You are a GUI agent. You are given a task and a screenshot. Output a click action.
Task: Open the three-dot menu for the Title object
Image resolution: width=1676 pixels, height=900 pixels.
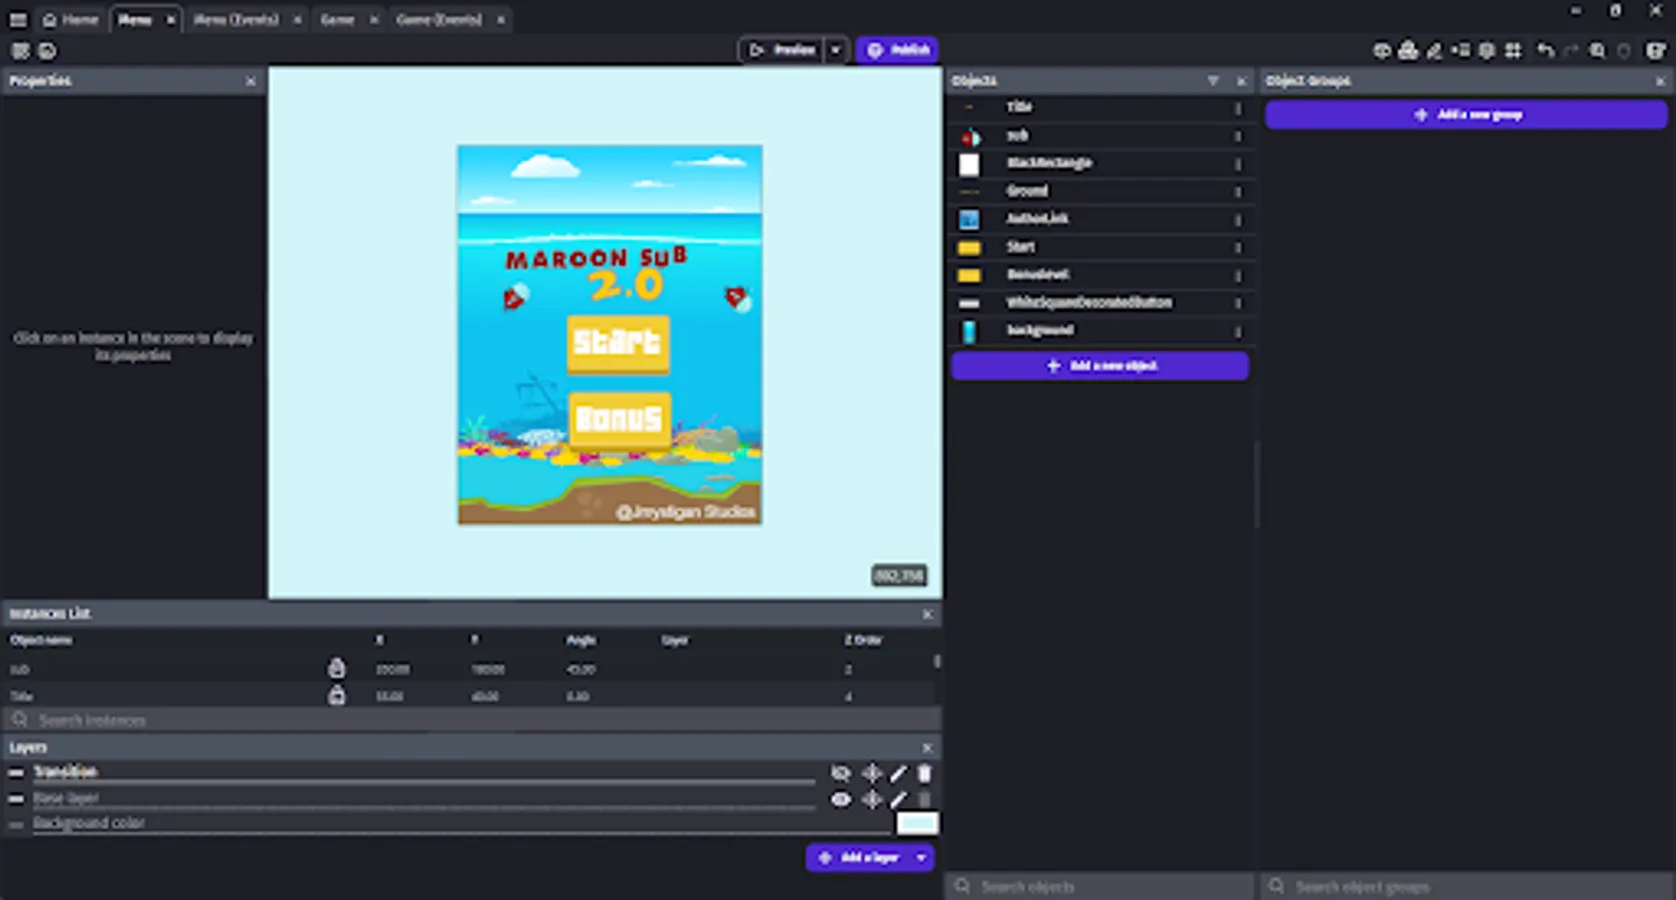pos(1238,108)
